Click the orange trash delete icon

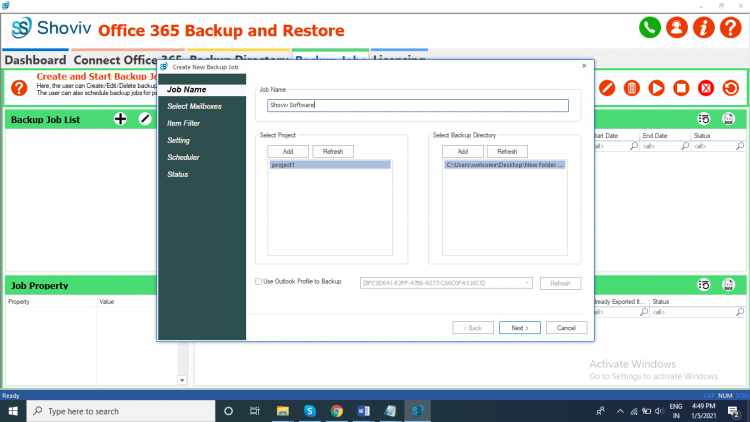coord(631,88)
